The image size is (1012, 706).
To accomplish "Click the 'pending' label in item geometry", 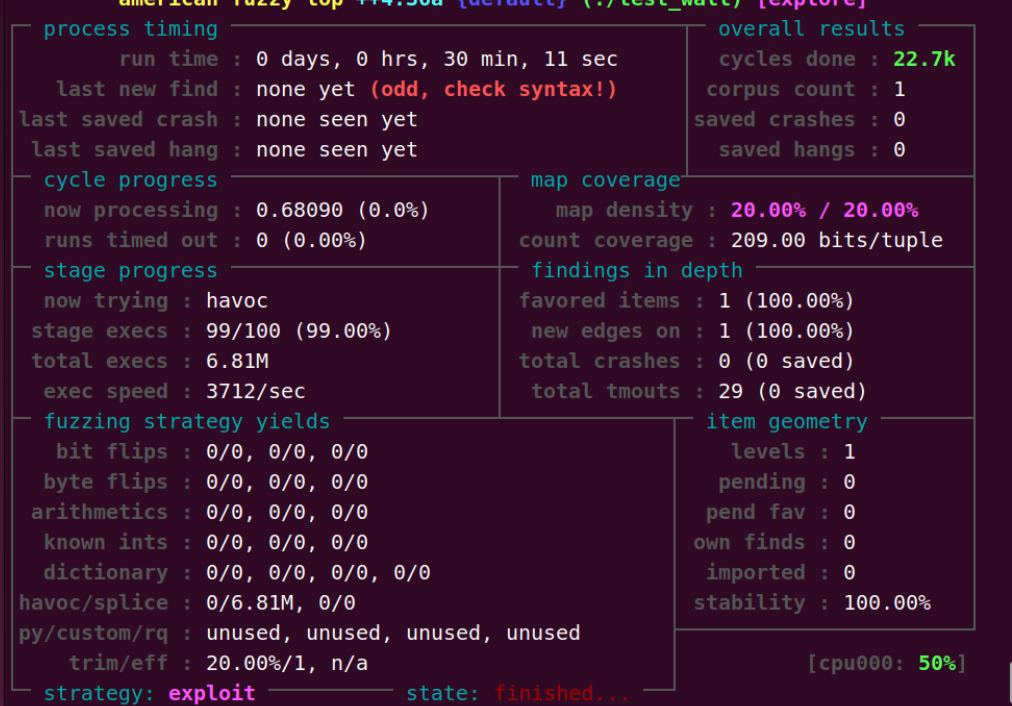I will pyautogui.click(x=762, y=482).
